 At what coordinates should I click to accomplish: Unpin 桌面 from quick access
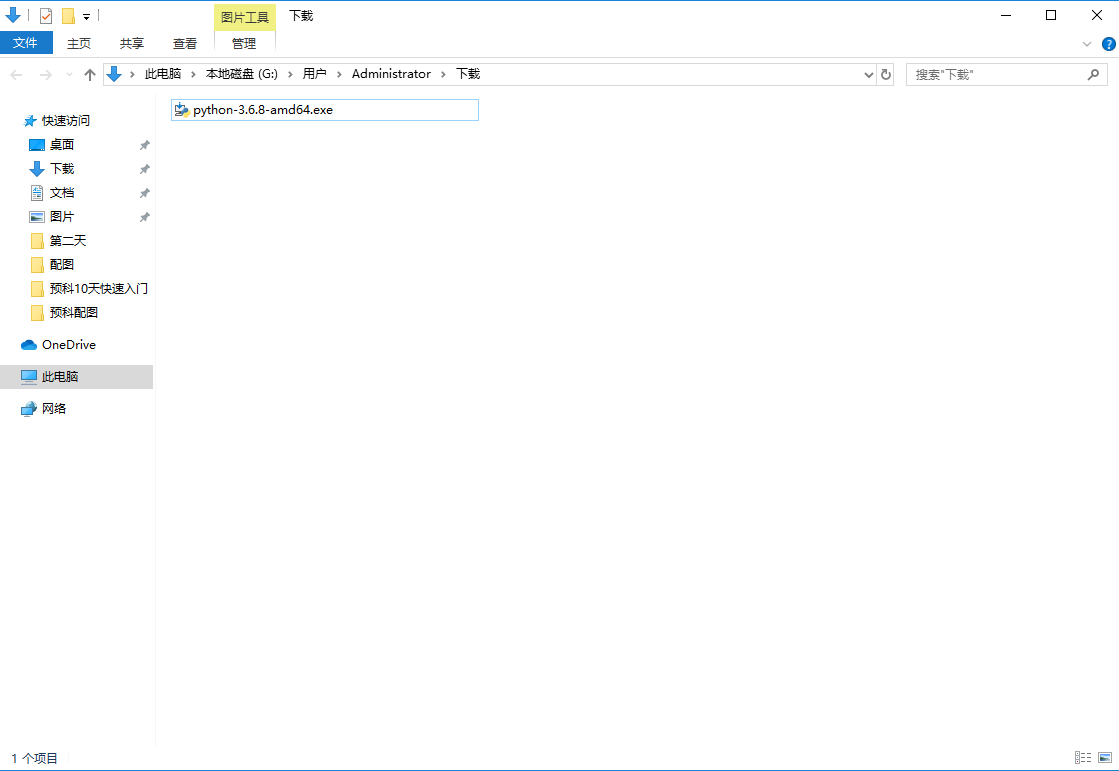click(144, 145)
